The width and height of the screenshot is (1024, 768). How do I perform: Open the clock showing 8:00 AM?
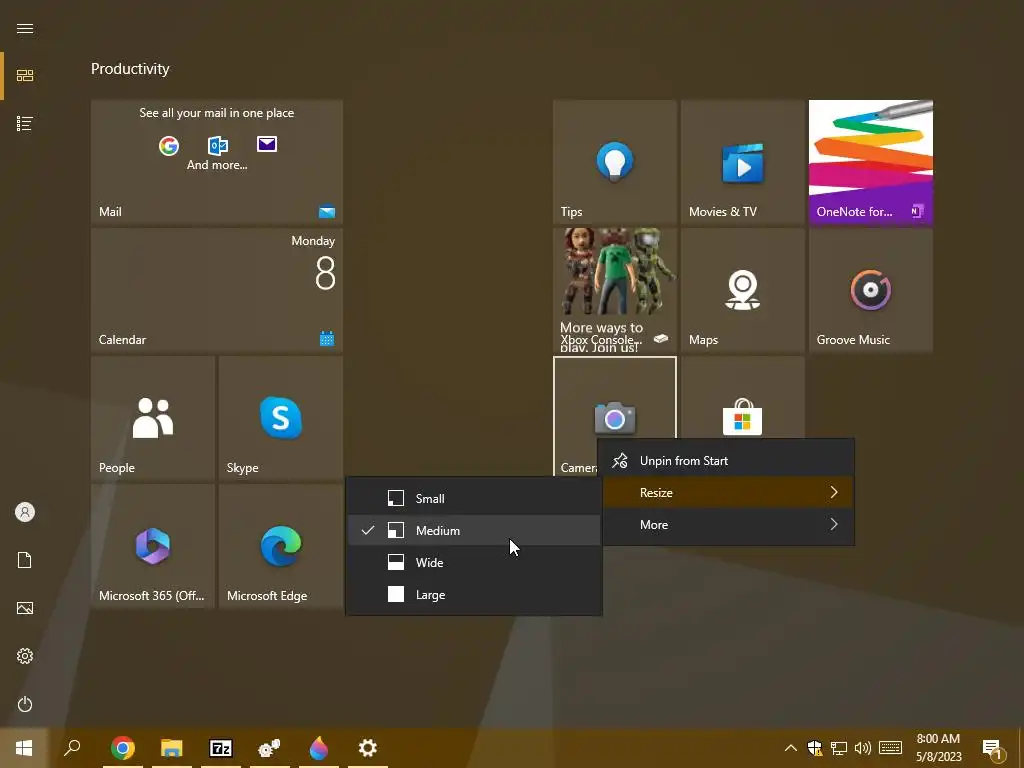coord(938,748)
